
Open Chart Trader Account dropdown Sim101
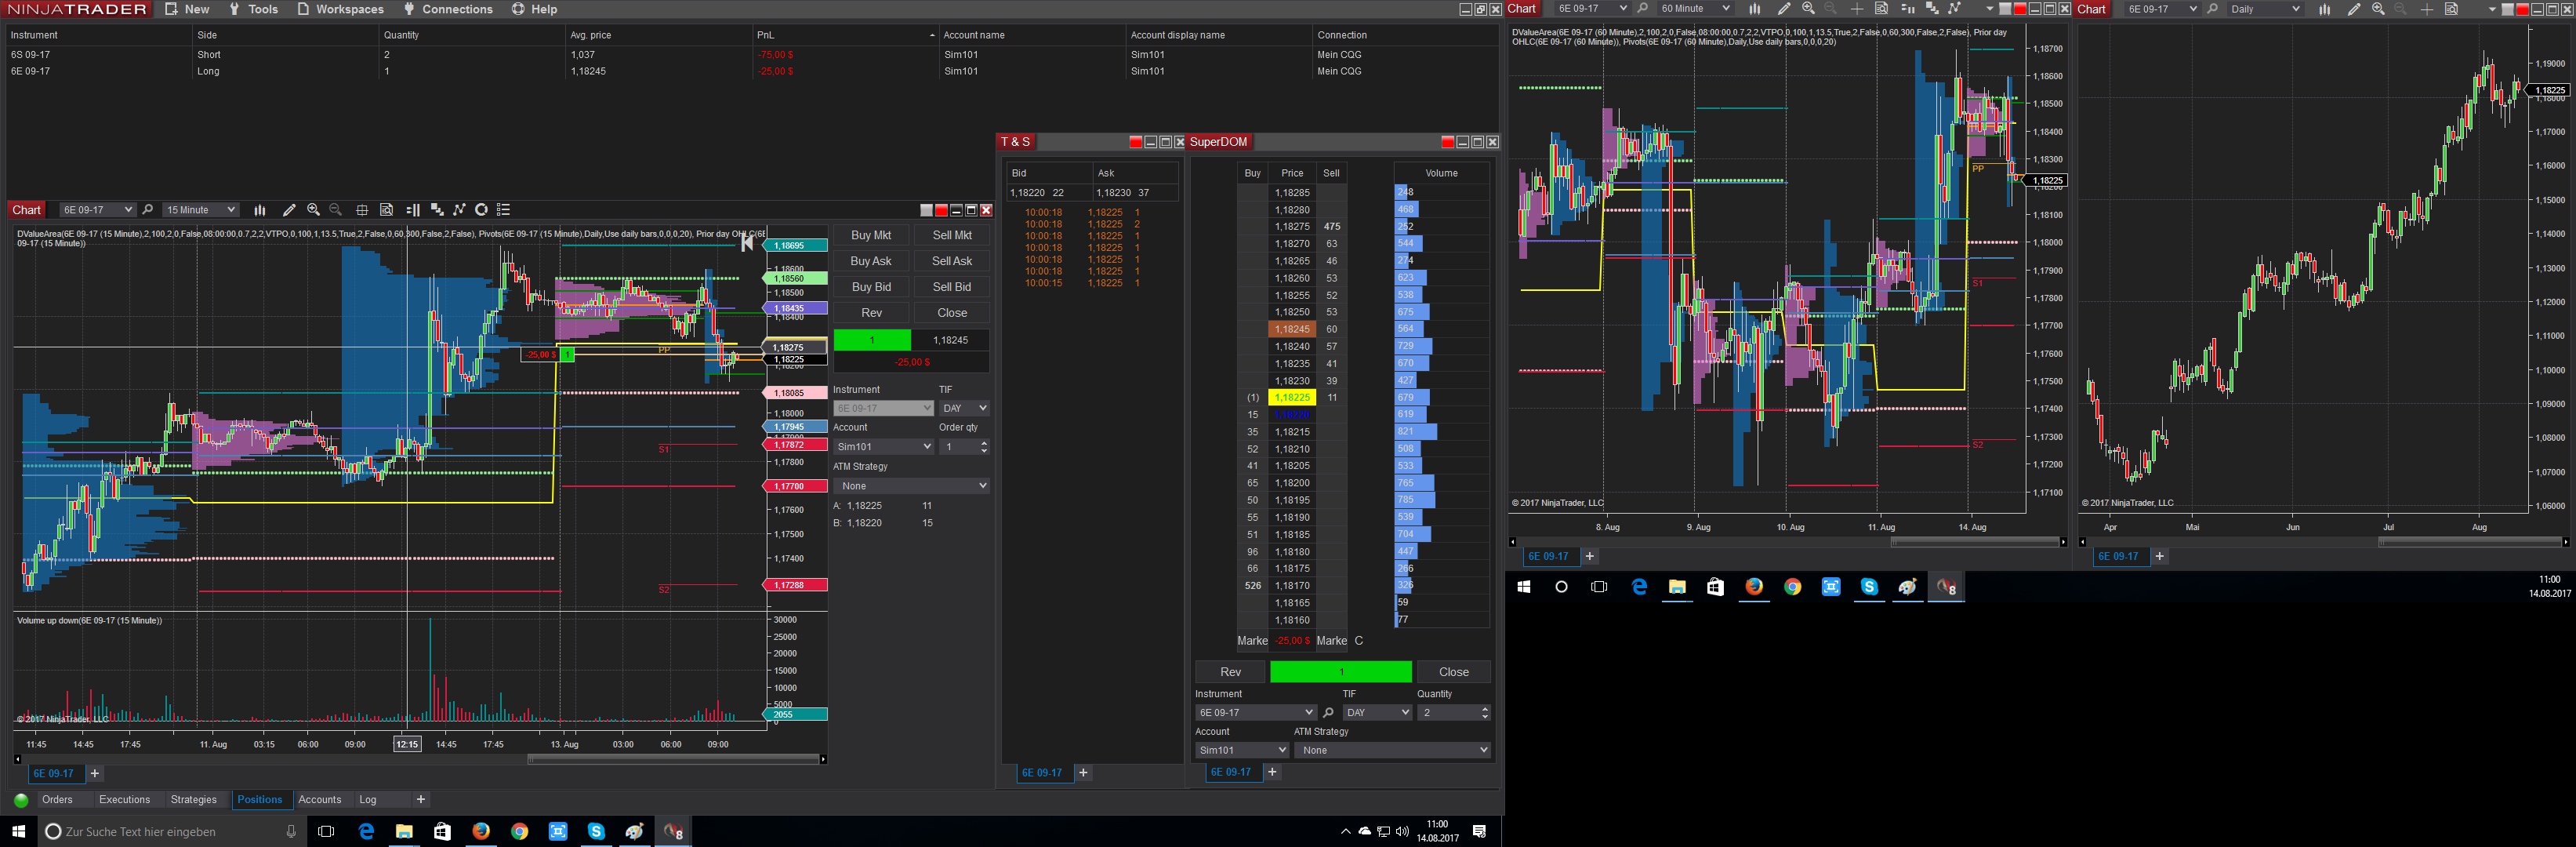[883, 447]
